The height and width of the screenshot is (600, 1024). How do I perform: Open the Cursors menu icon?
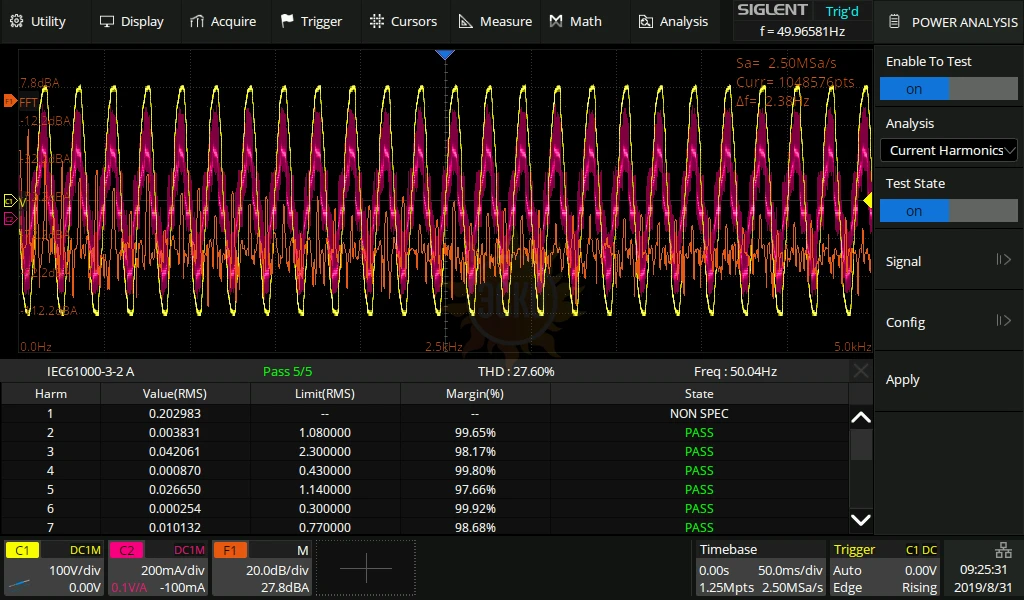(x=377, y=21)
